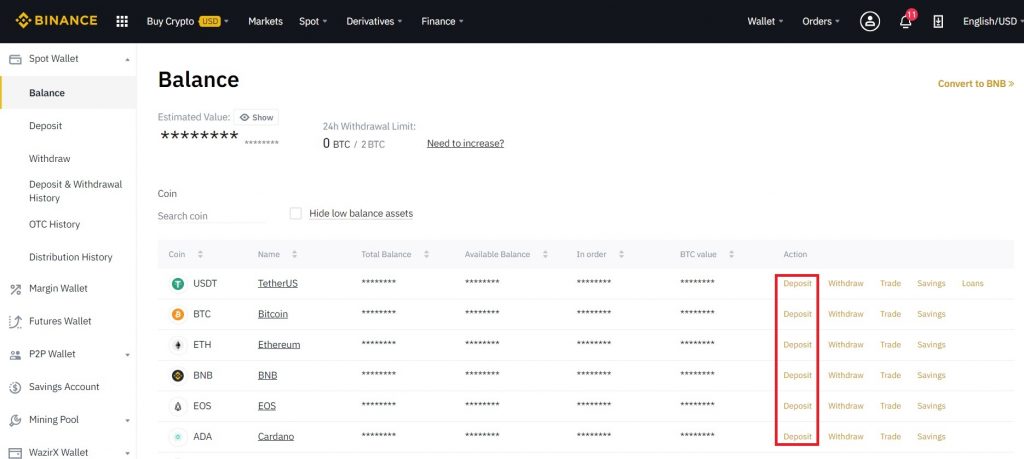This screenshot has height=459, width=1024.
Task: Open the Wallet dropdown menu
Action: [765, 22]
